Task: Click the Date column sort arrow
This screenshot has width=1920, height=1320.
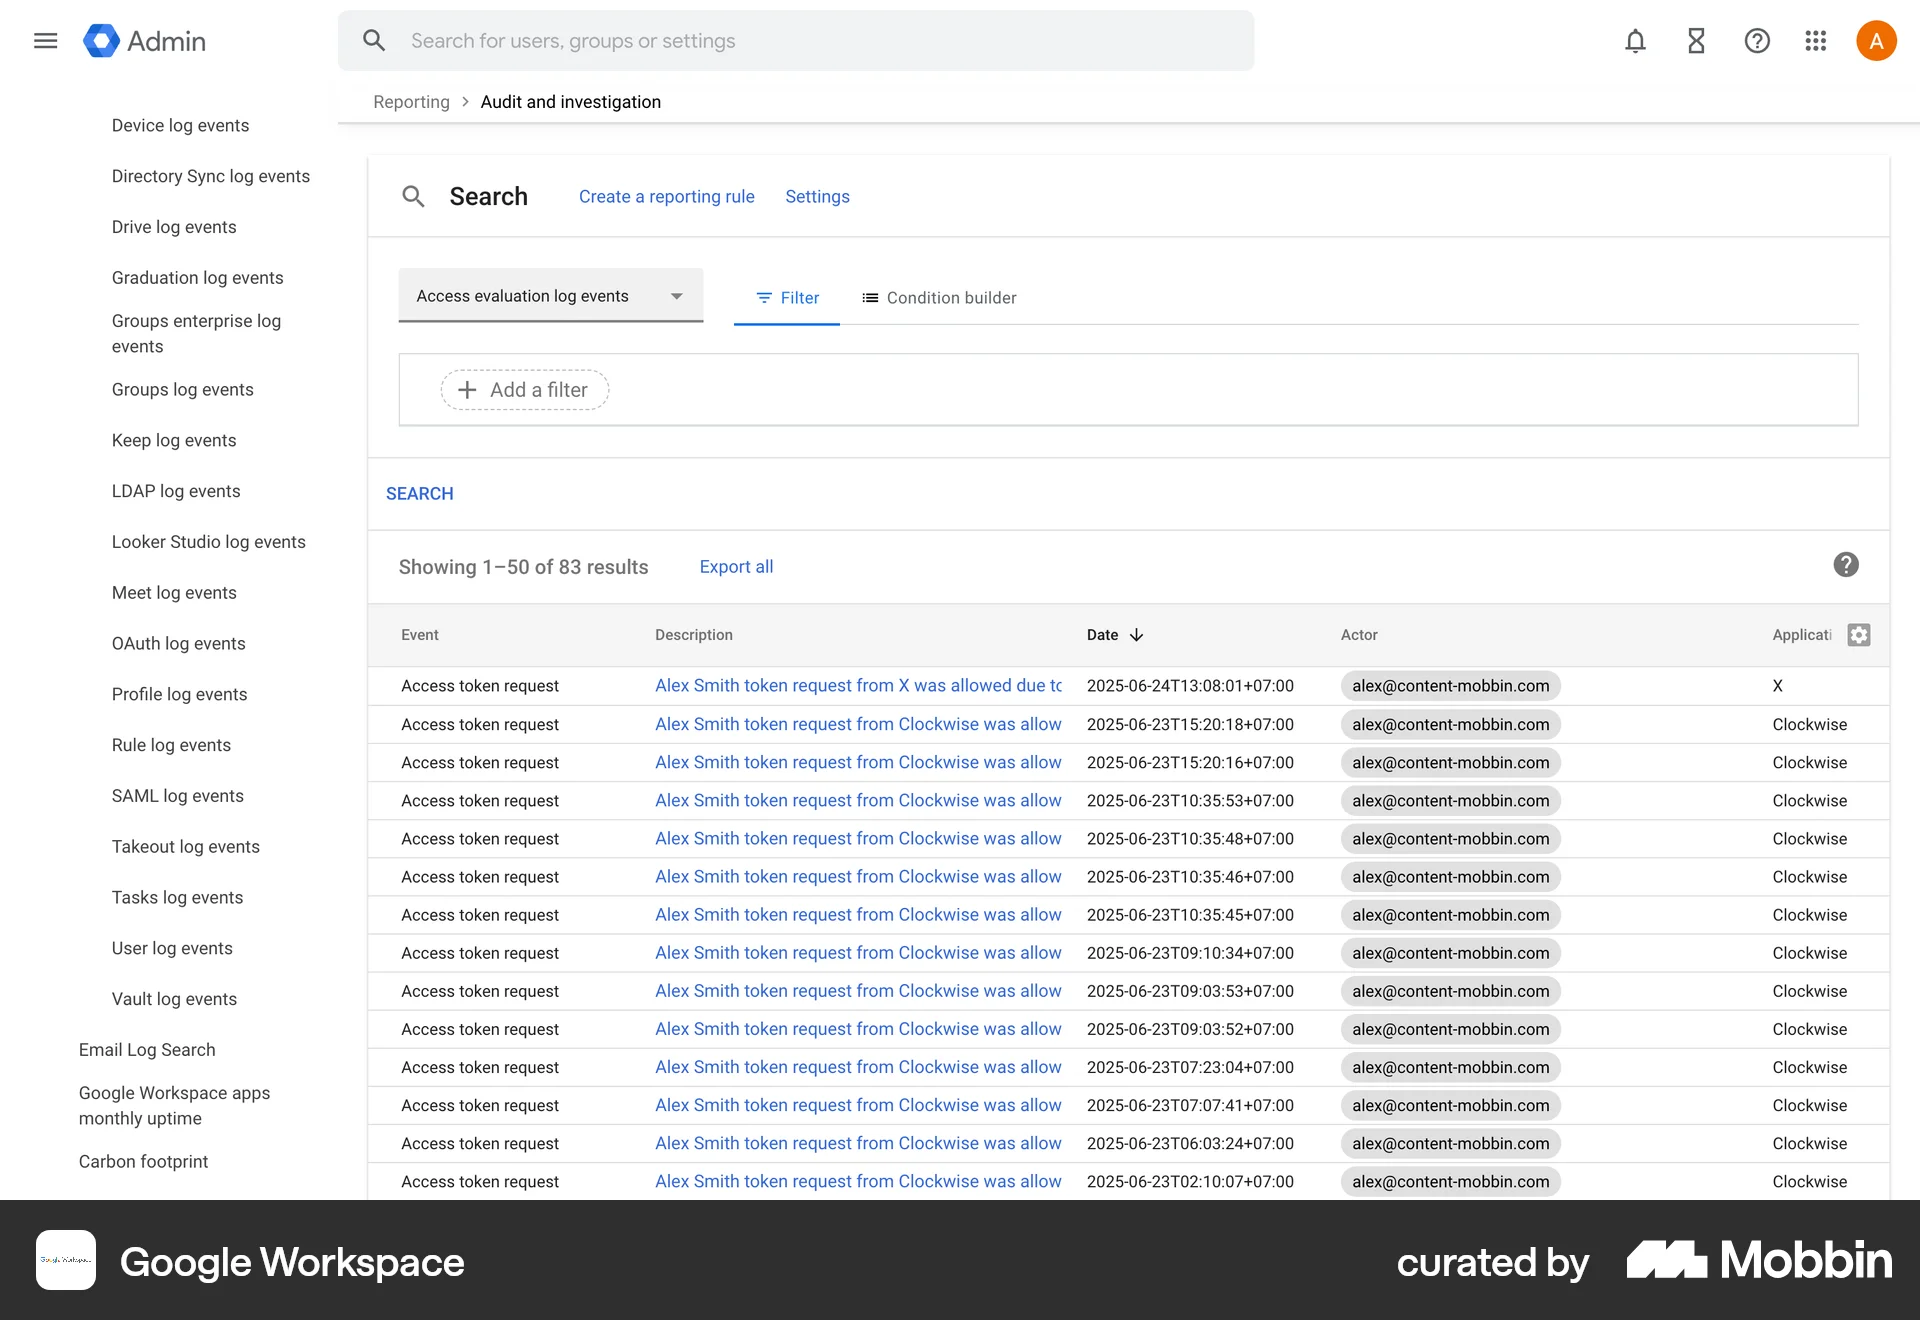Action: point(1136,635)
